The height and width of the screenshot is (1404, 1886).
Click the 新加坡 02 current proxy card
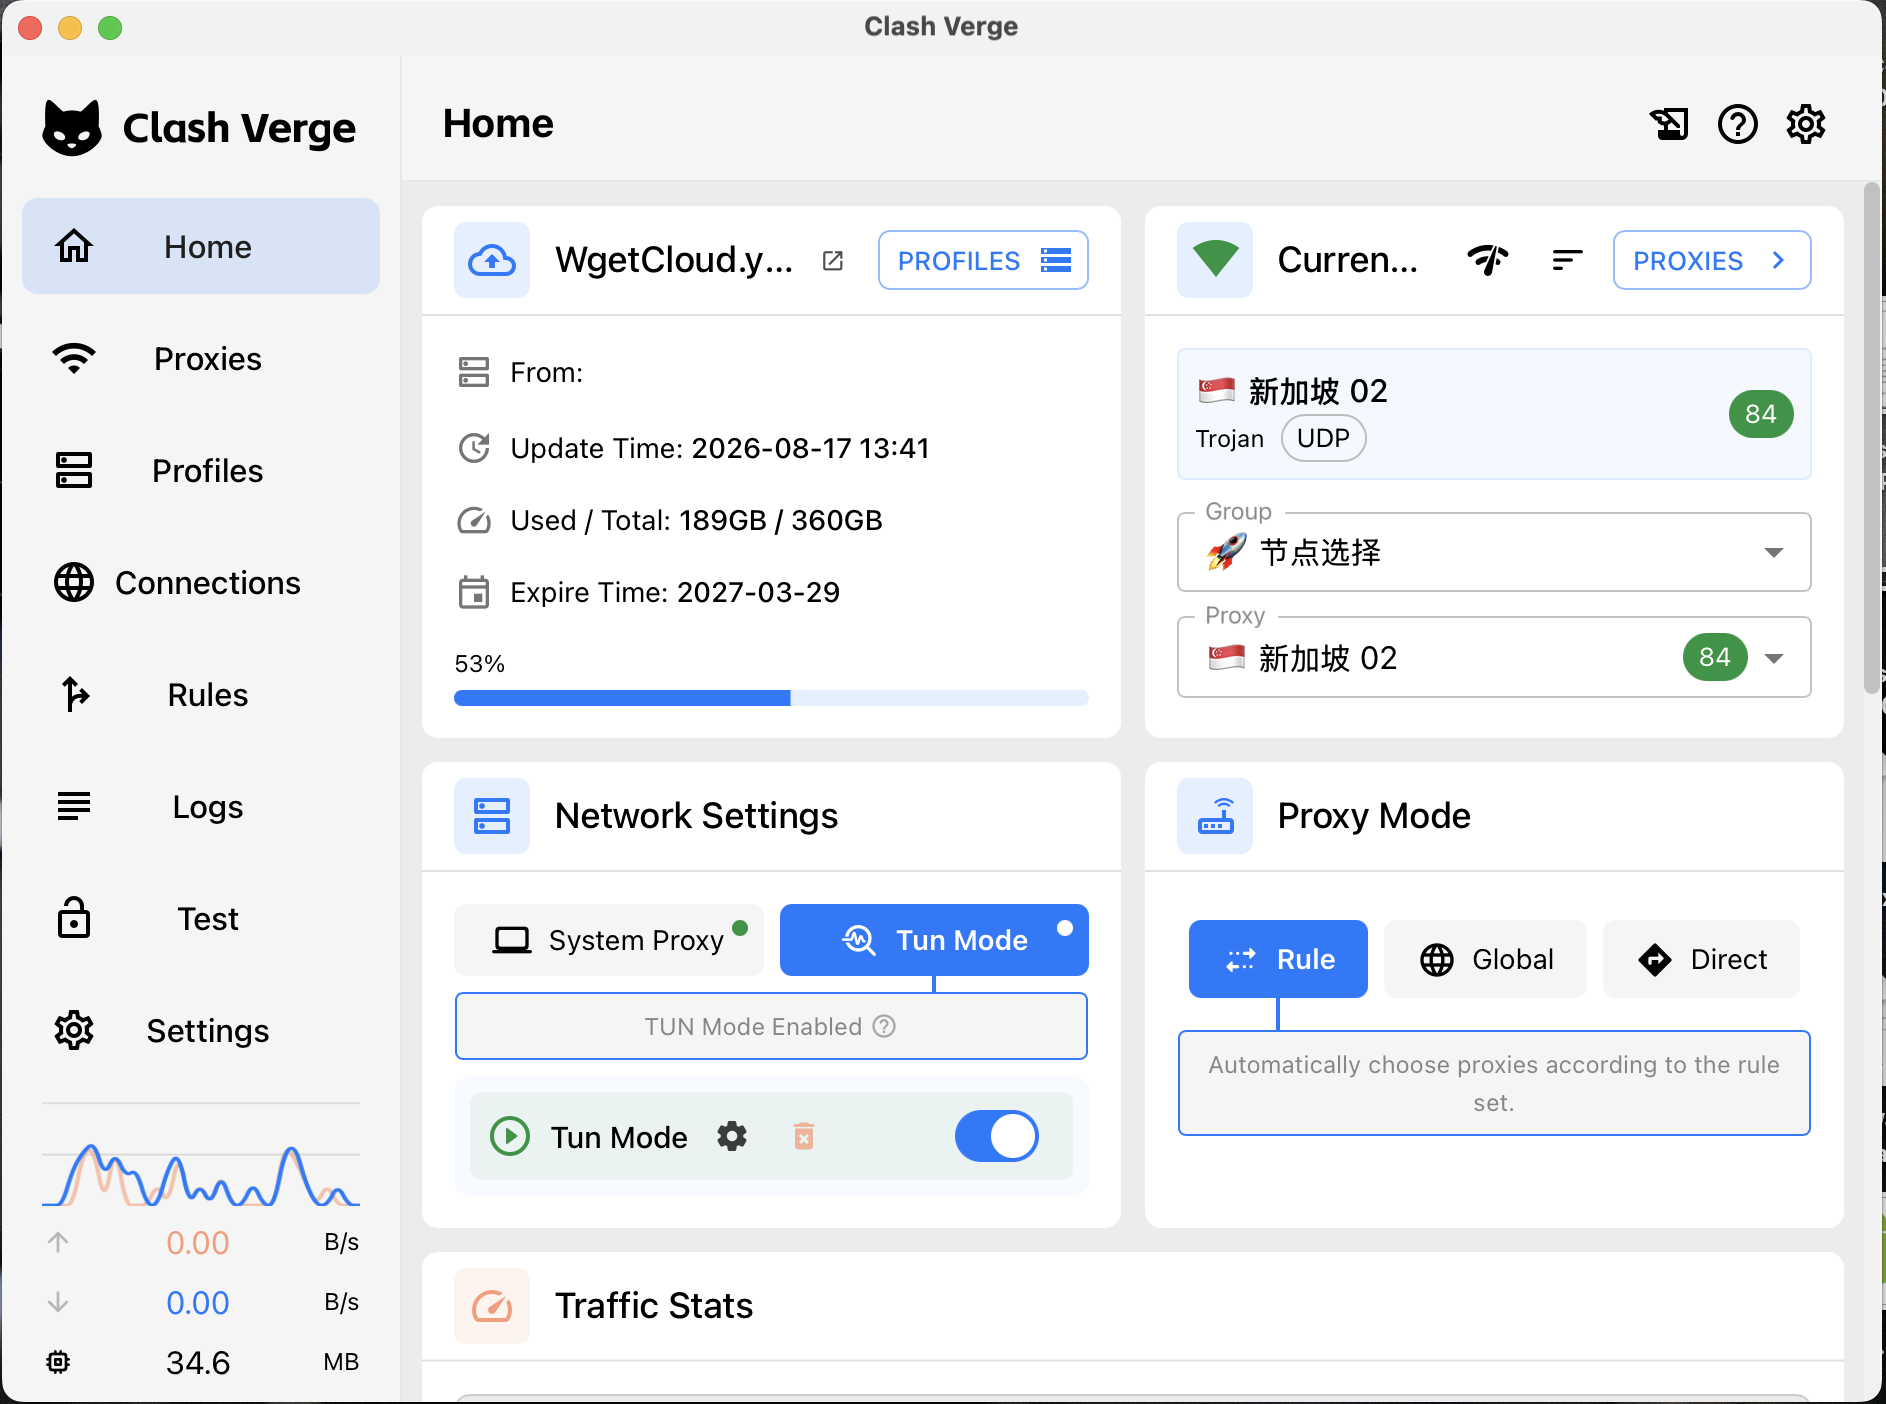[x=1494, y=414]
